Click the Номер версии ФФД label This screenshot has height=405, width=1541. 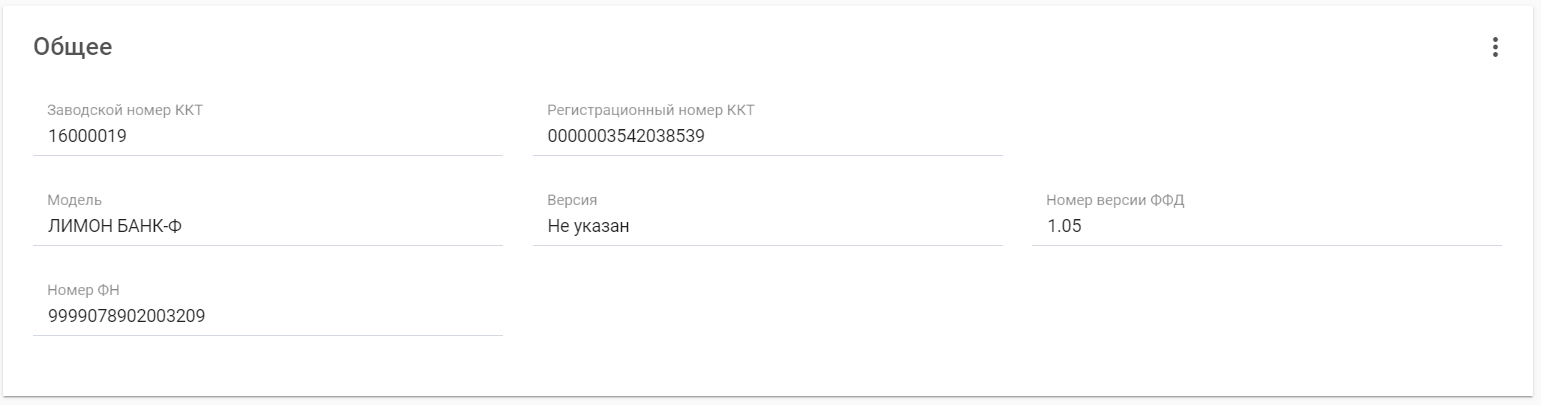point(1115,200)
